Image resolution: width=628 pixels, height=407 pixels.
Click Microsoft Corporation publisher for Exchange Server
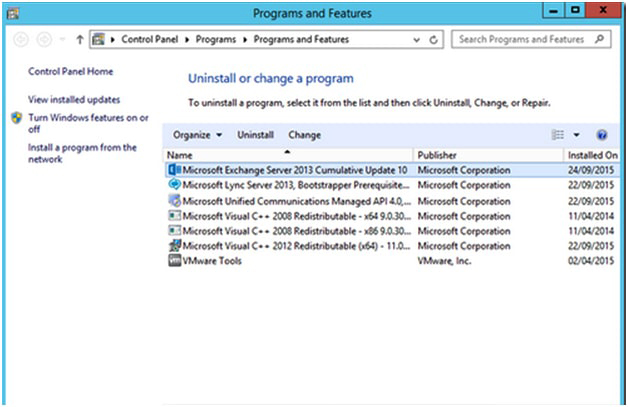pos(464,170)
